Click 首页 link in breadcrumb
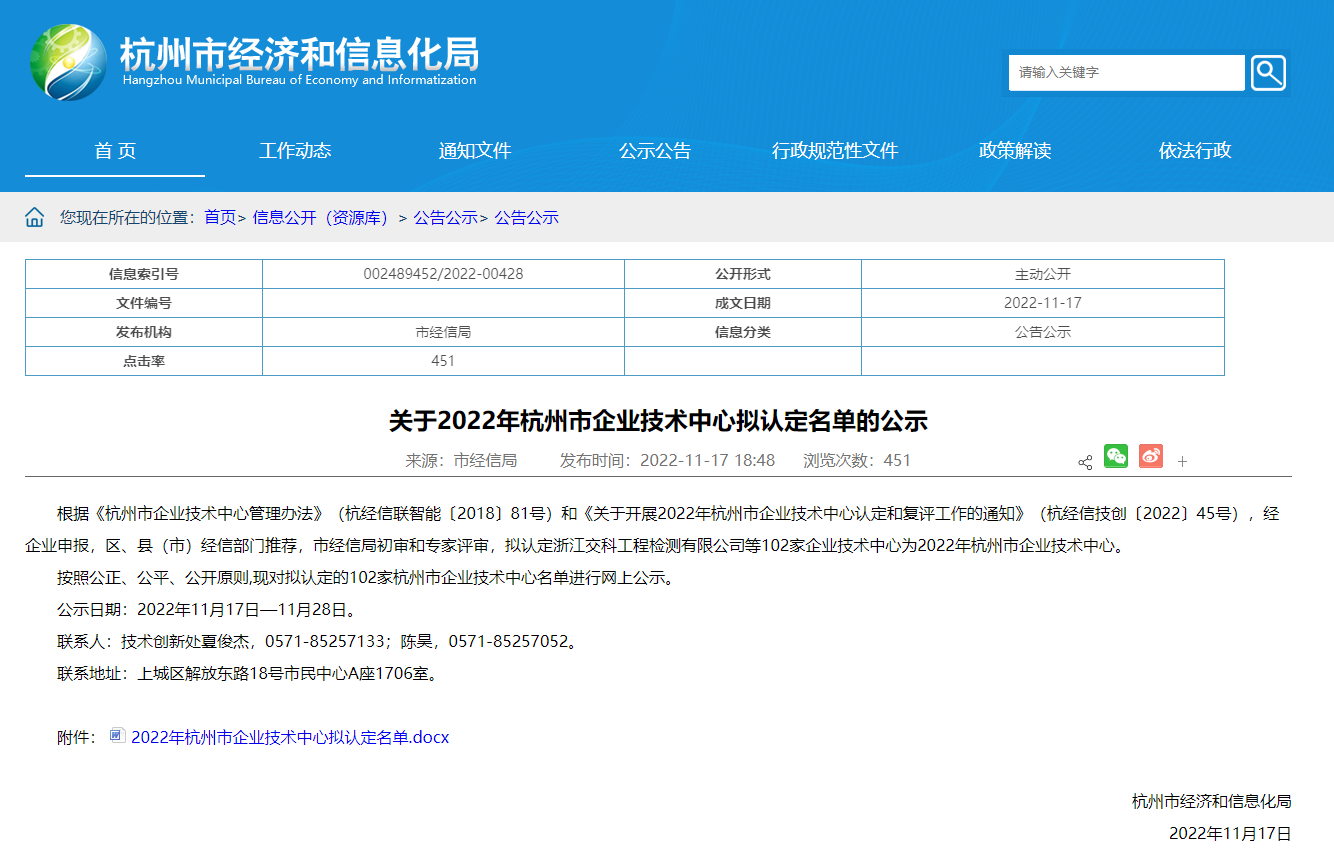Viewport: 1334px width, 867px height. coord(220,217)
